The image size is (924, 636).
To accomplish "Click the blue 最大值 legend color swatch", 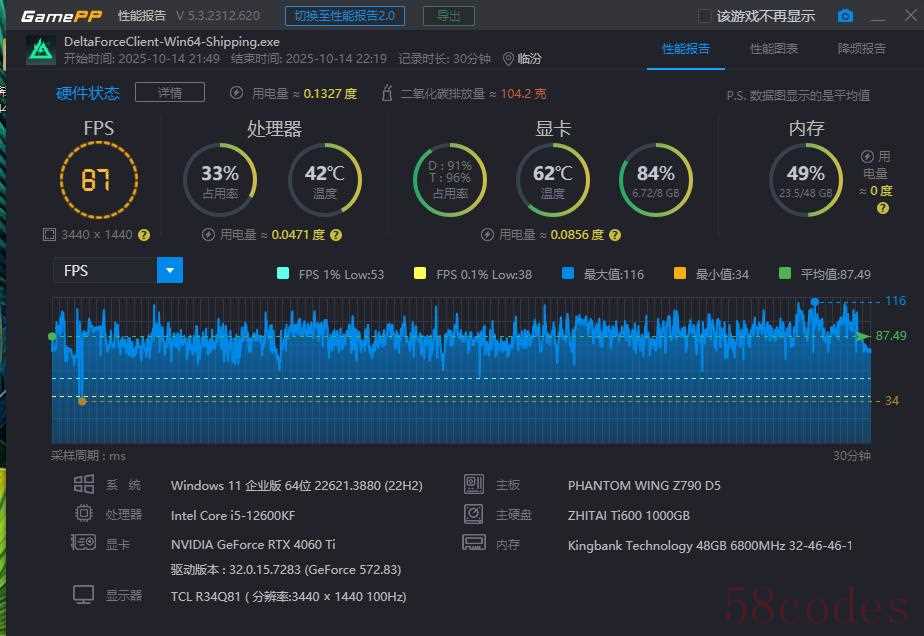I will 568,274.
